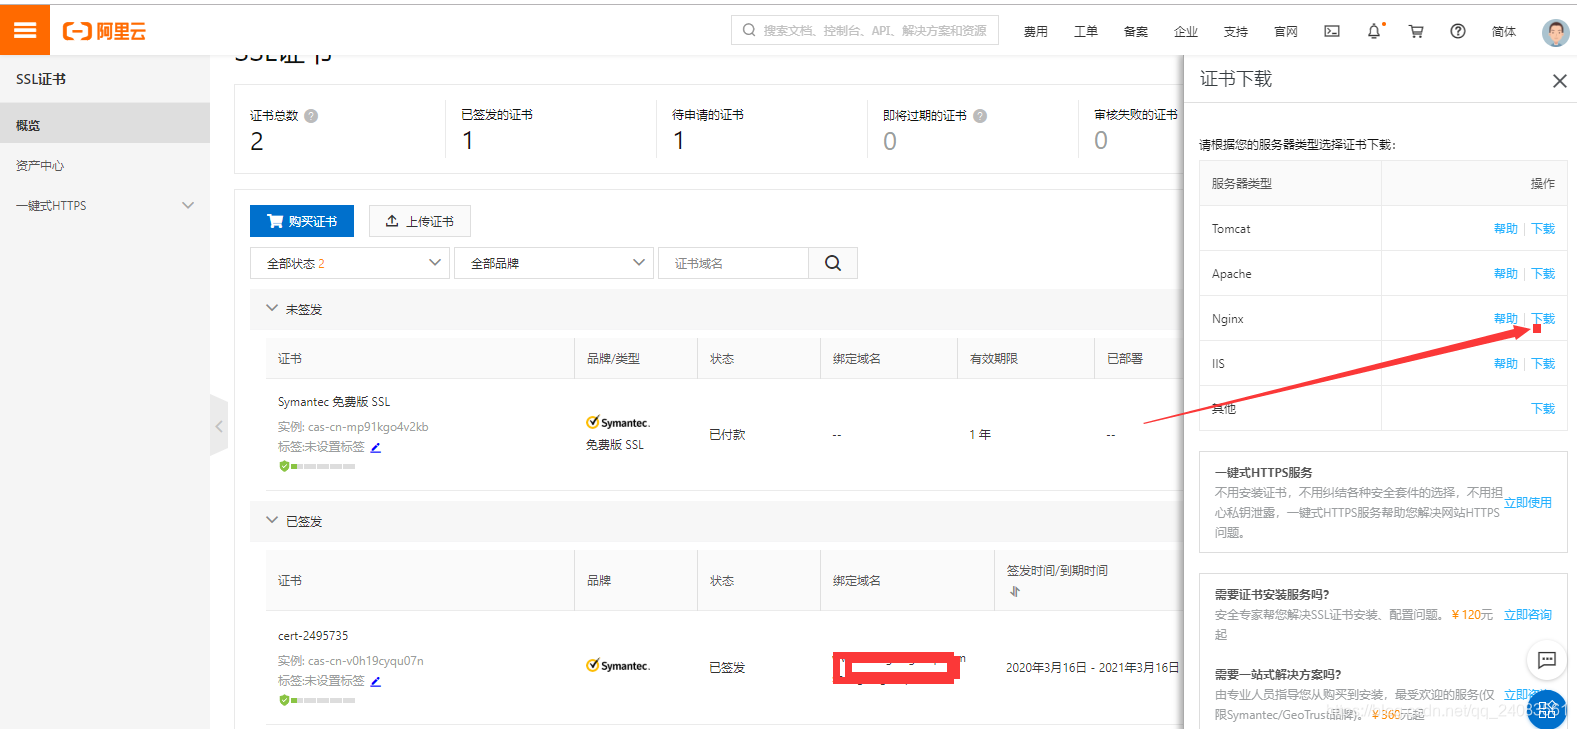The width and height of the screenshot is (1577, 729).
Task: Close the 证书下载 panel
Action: pyautogui.click(x=1559, y=81)
